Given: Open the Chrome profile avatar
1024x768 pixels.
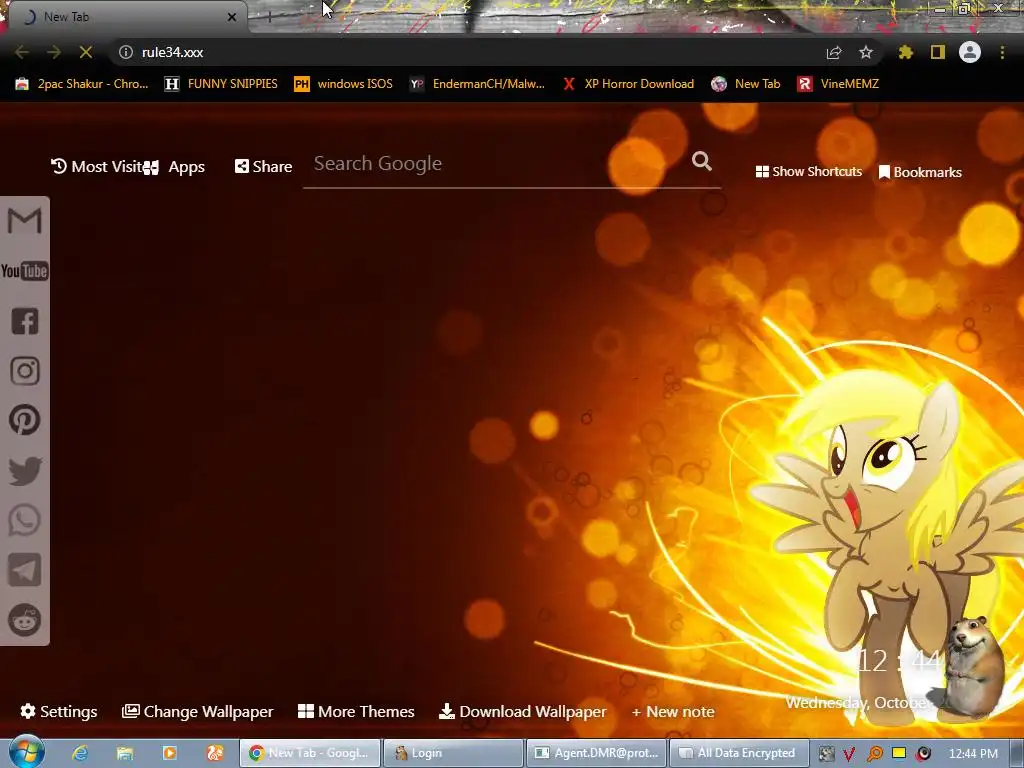Looking at the screenshot, I should pyautogui.click(x=970, y=52).
